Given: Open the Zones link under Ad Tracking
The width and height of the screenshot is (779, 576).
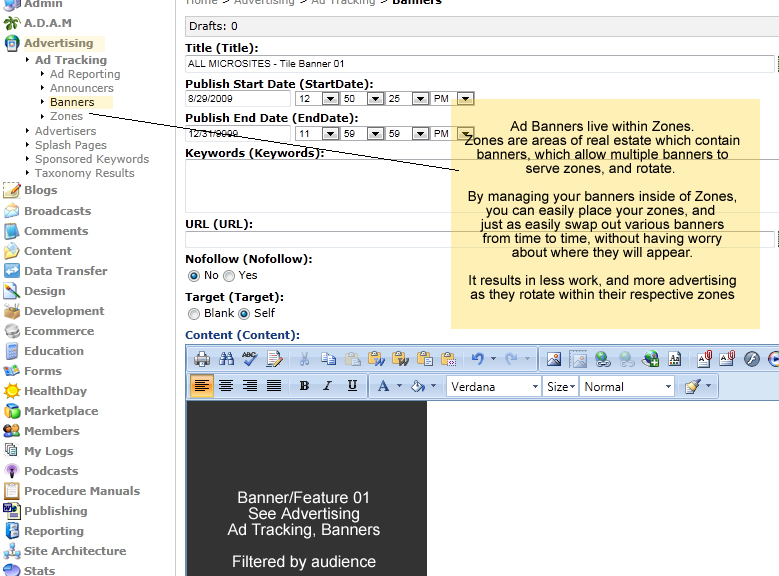Looking at the screenshot, I should [x=67, y=116].
